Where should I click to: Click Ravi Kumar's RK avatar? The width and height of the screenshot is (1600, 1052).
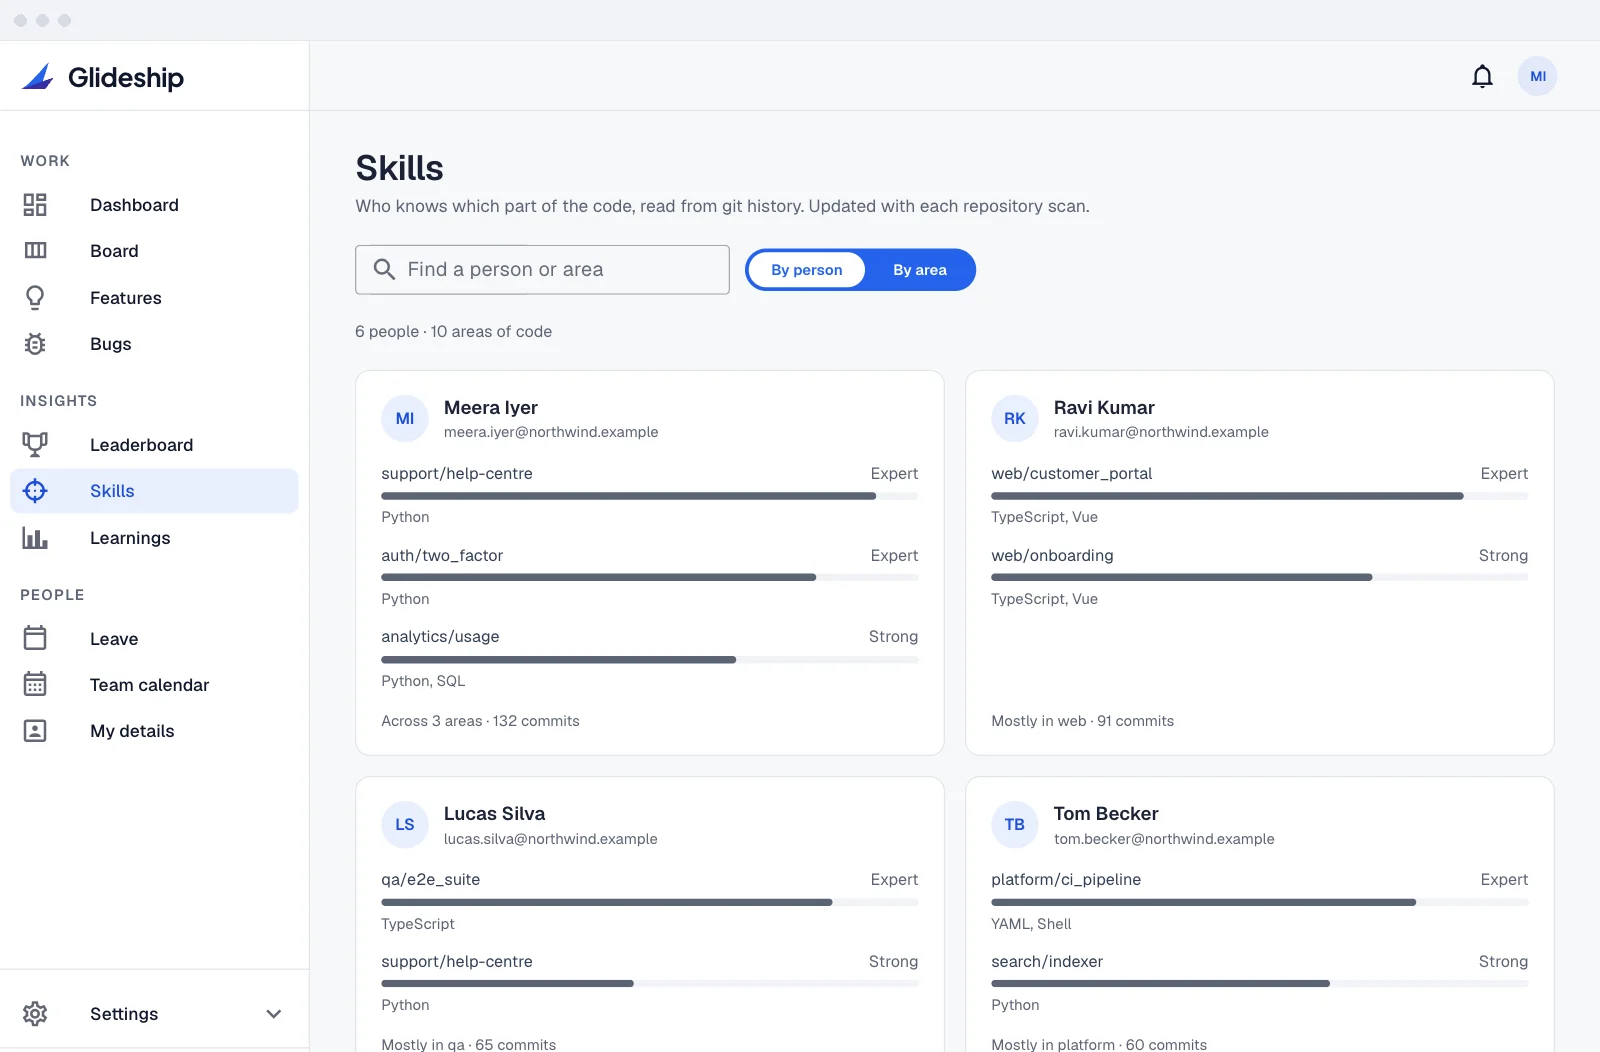tap(1015, 418)
